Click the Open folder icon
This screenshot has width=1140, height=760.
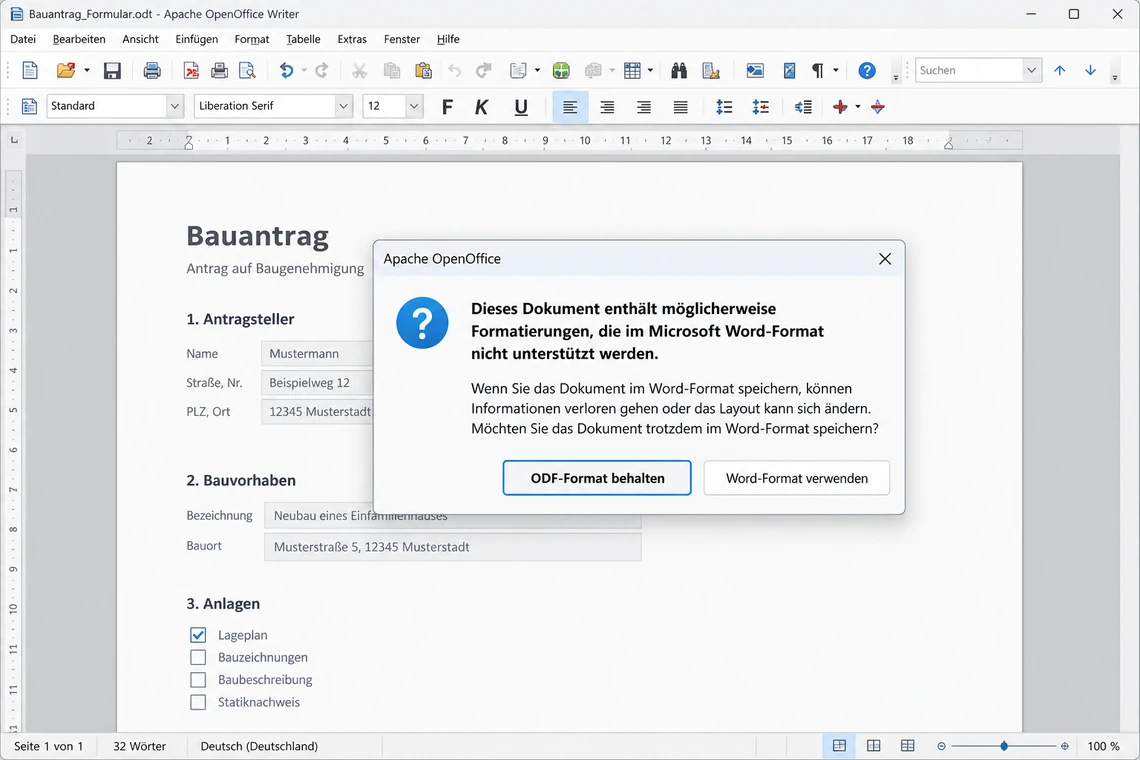pyautogui.click(x=65, y=71)
